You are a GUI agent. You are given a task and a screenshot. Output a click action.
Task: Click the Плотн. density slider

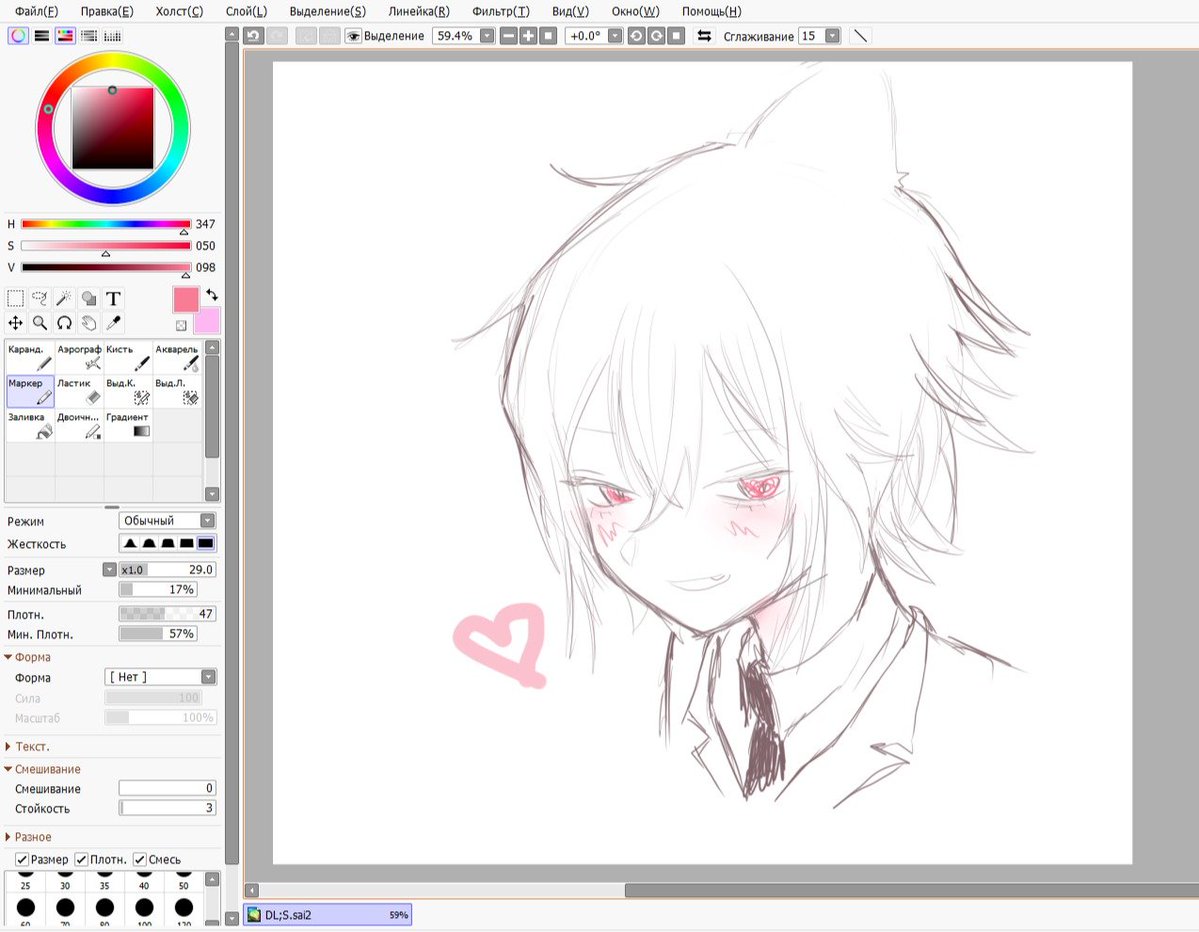(167, 613)
